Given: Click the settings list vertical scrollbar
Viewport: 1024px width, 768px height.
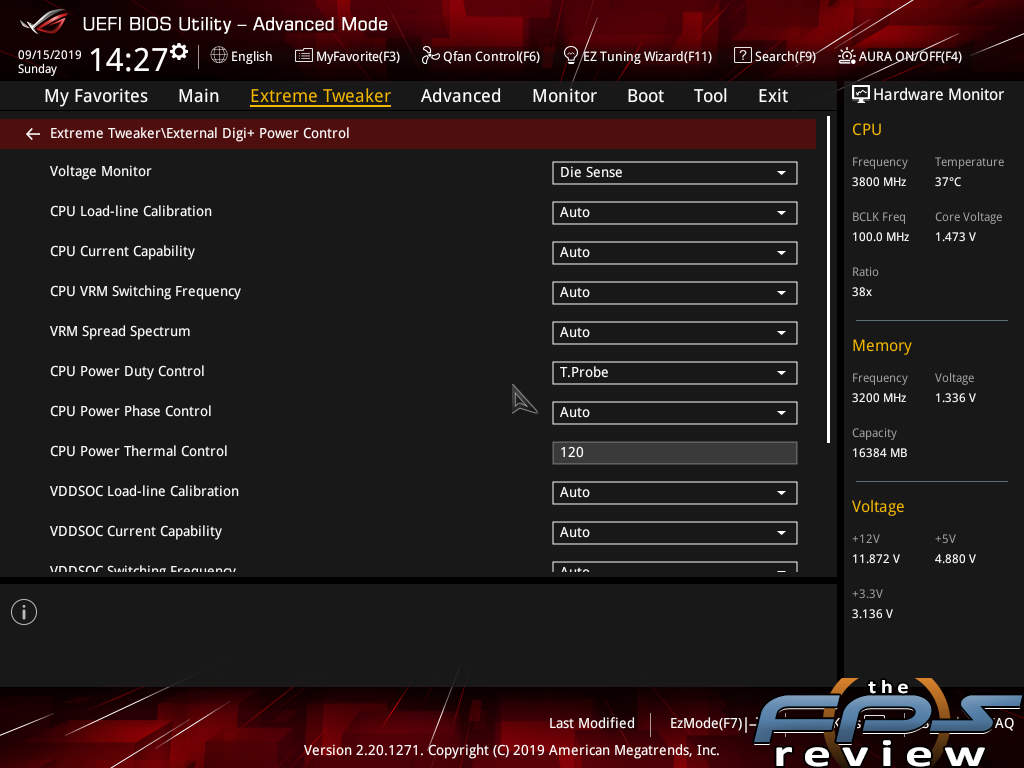Looking at the screenshot, I should click(x=828, y=280).
